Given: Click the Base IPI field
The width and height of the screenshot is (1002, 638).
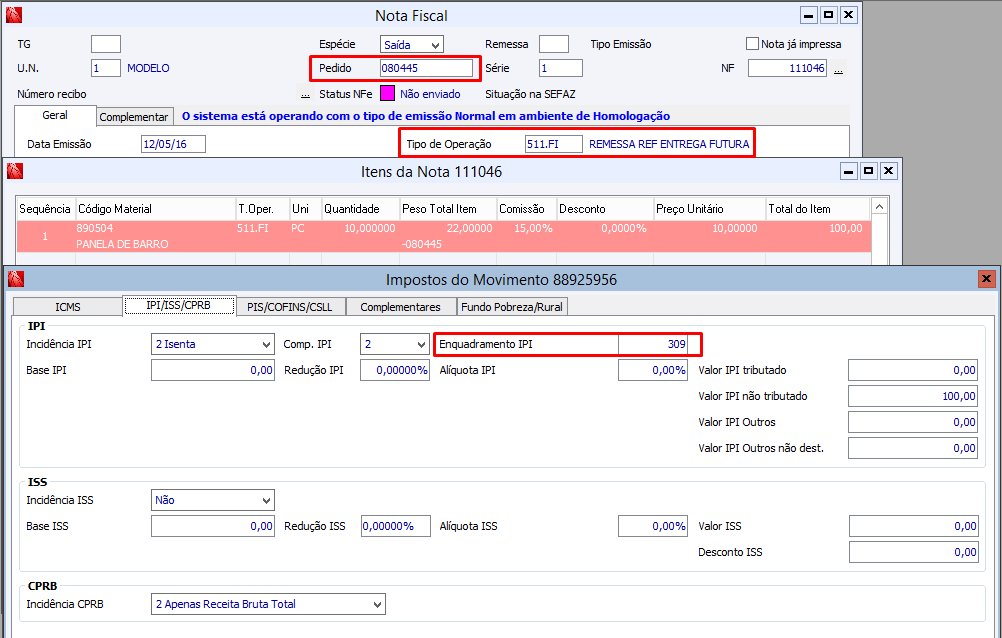Looking at the screenshot, I should [213, 370].
